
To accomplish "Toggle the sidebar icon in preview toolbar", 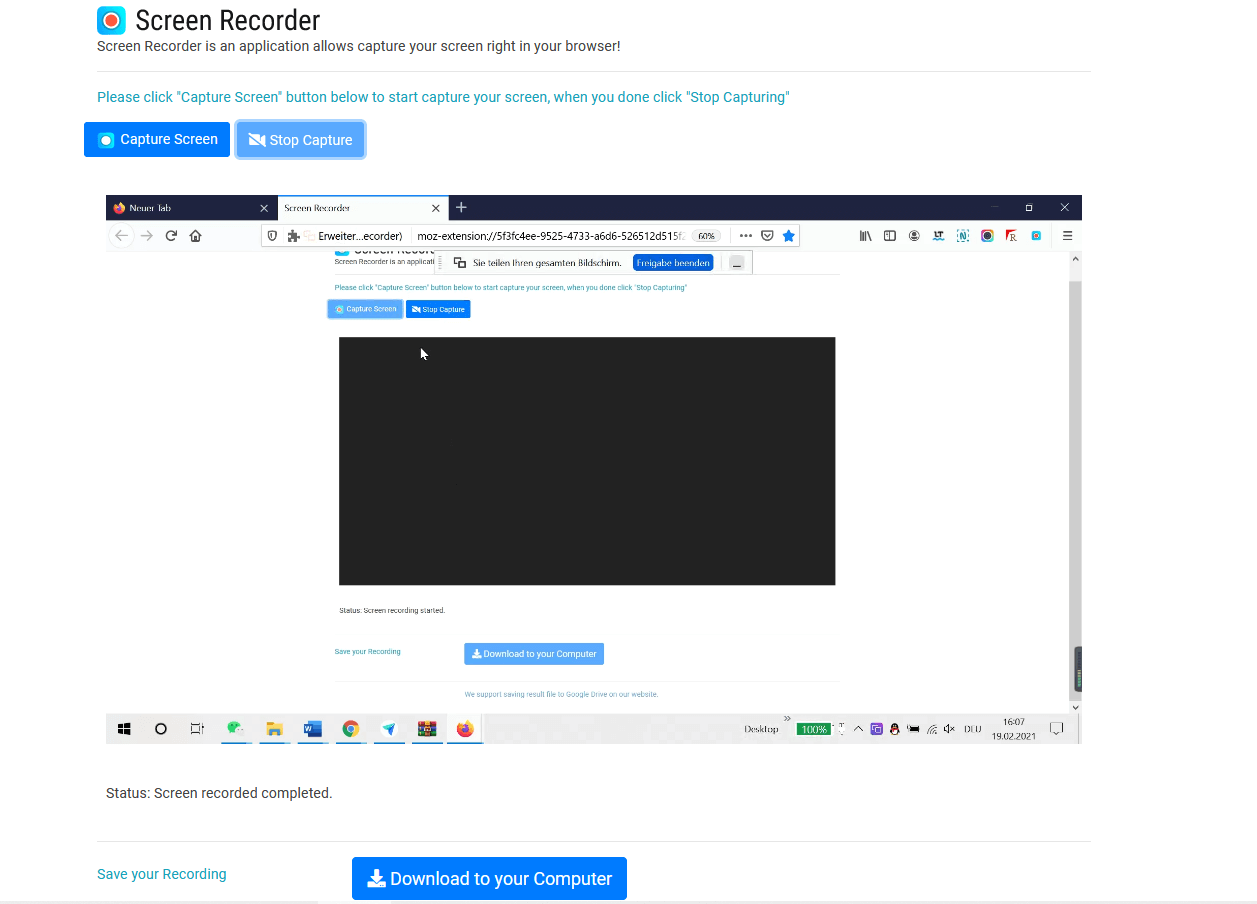I will (x=890, y=236).
